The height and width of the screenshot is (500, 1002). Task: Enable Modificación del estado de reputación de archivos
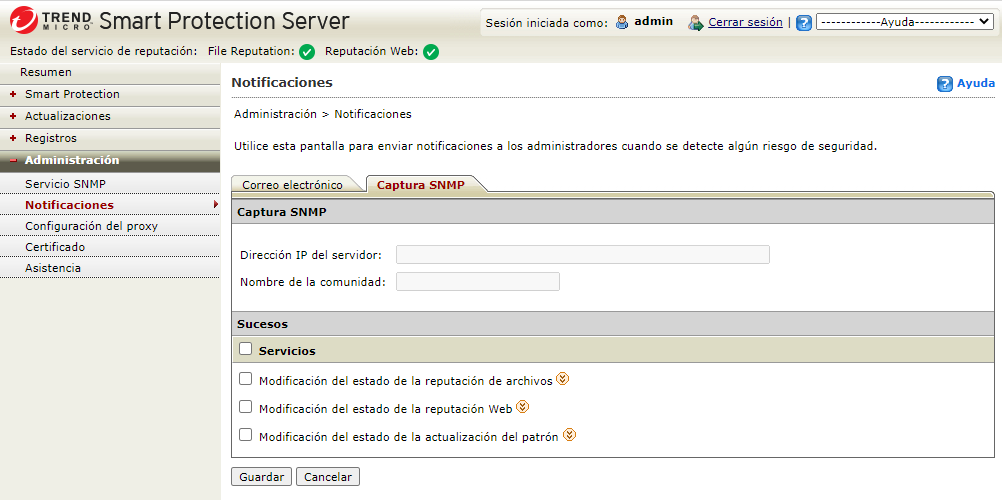[246, 379]
